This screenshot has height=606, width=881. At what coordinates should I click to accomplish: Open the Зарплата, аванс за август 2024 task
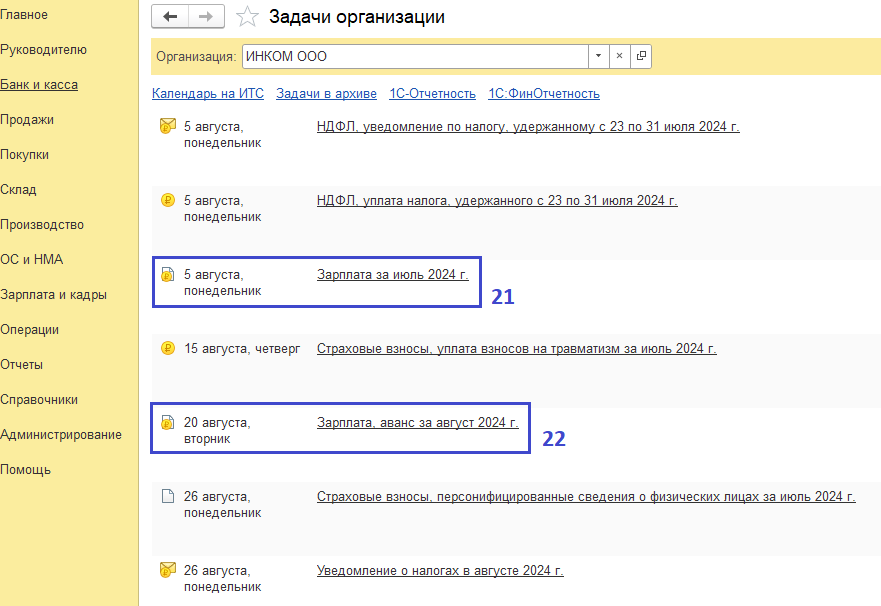pyautogui.click(x=417, y=423)
